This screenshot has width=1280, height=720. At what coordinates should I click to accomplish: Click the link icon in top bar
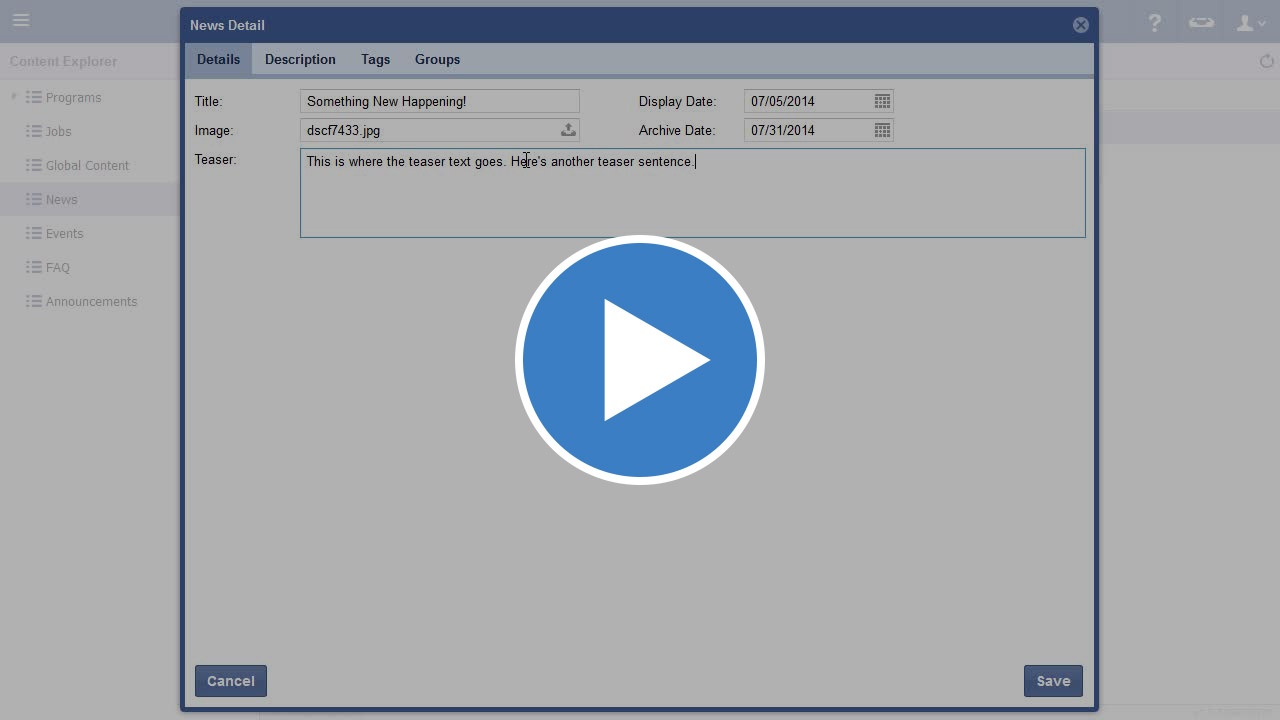[x=1201, y=22]
